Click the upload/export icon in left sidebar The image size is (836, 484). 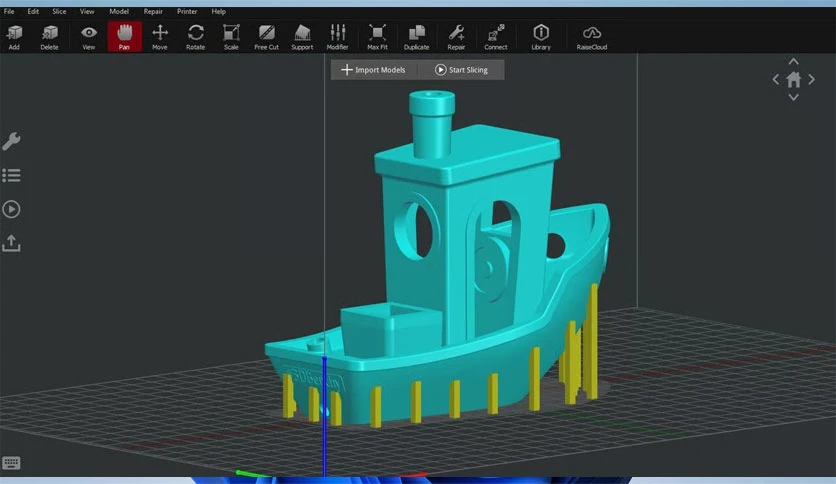(11, 243)
